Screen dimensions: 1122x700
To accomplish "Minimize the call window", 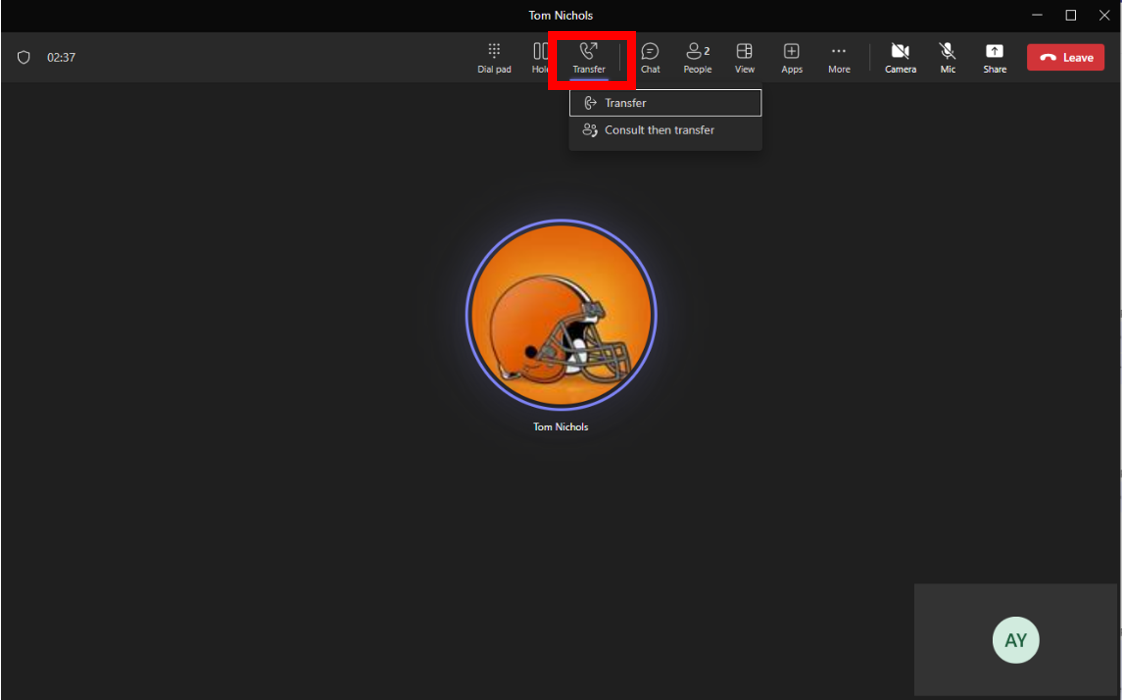I will click(x=1037, y=15).
